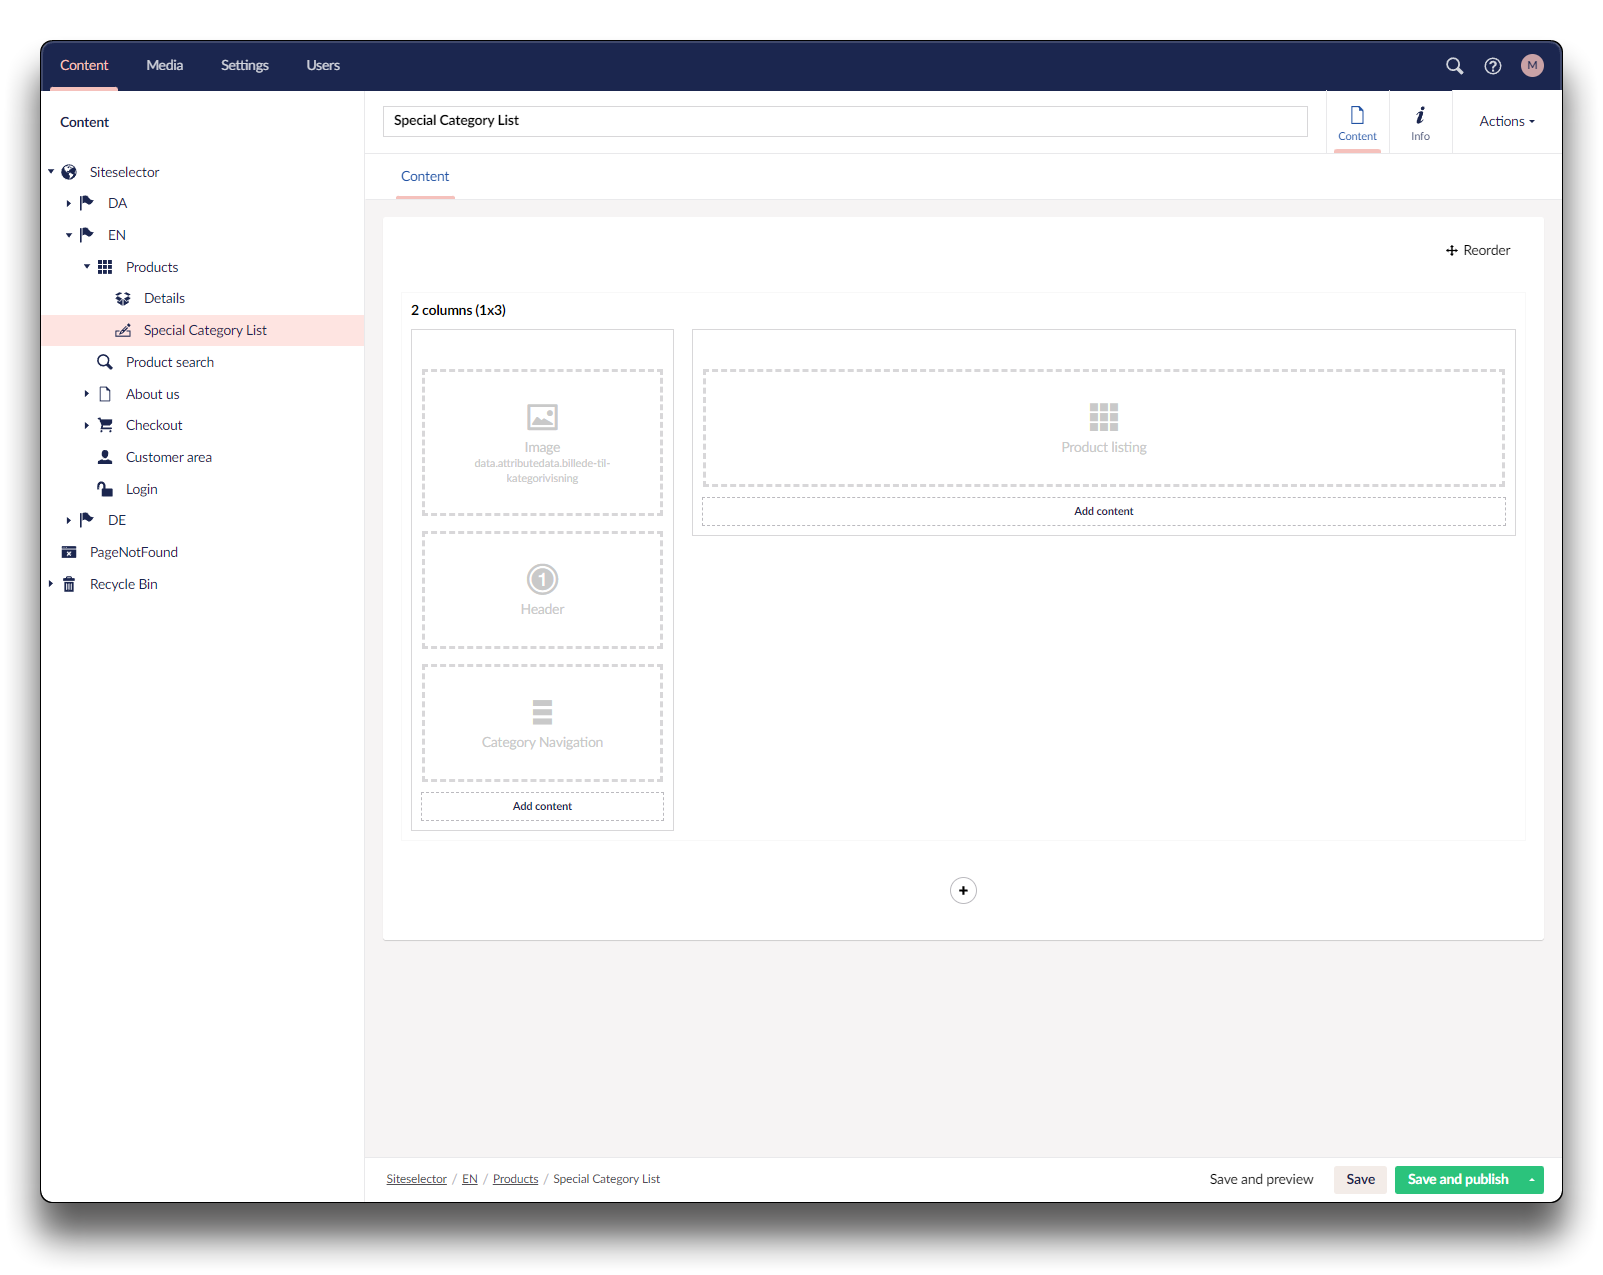Screen dimensions: 1603x1275
Task: Select the Category Navigation block
Action: [x=542, y=723]
